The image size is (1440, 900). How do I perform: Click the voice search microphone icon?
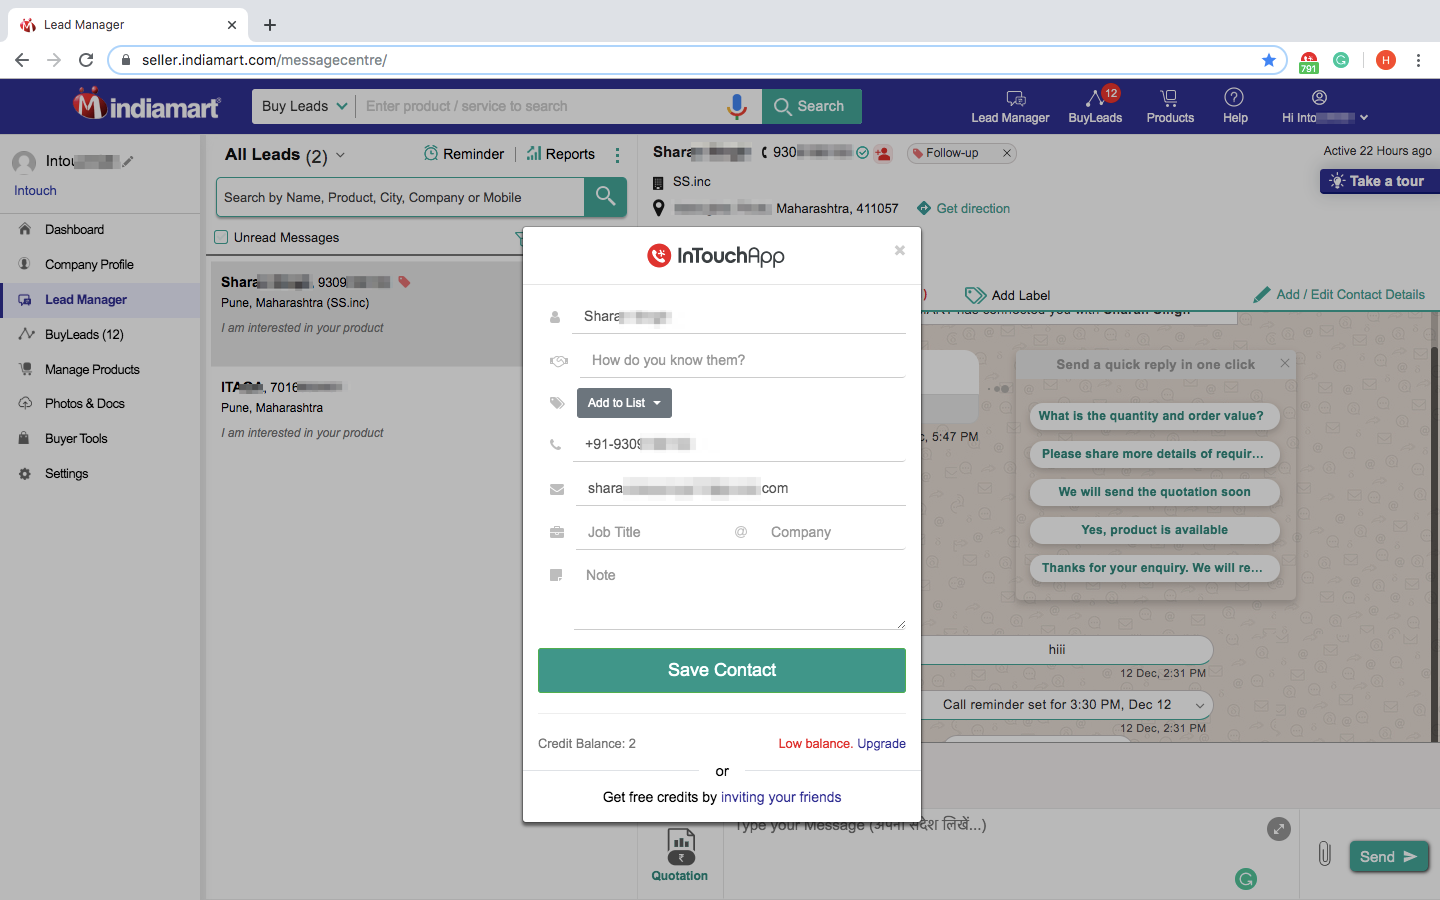(x=737, y=106)
